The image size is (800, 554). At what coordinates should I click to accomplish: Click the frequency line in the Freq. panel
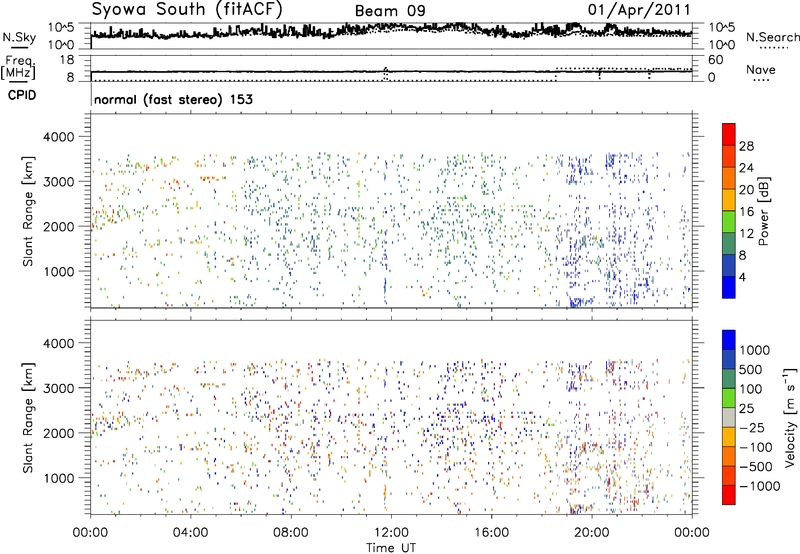(391, 71)
